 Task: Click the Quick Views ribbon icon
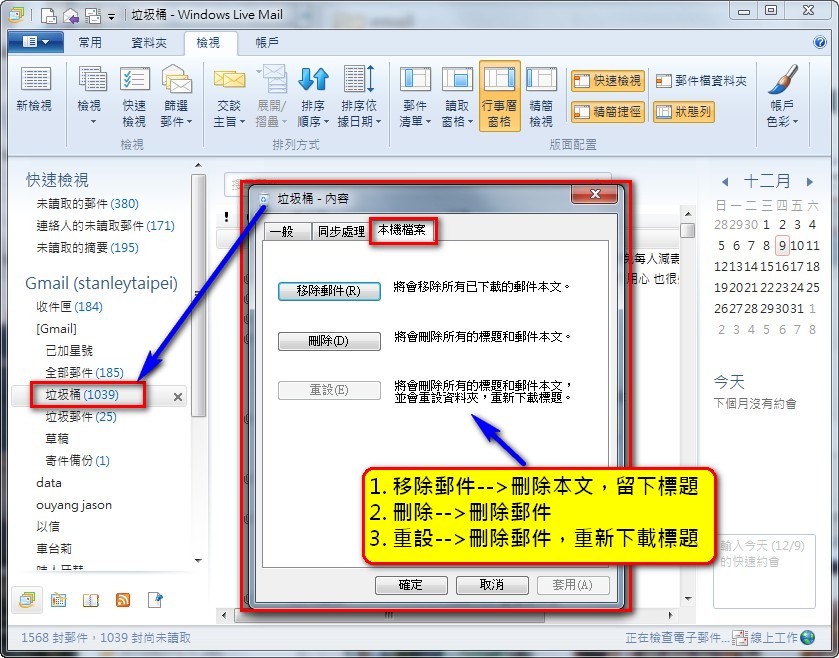(x=134, y=79)
